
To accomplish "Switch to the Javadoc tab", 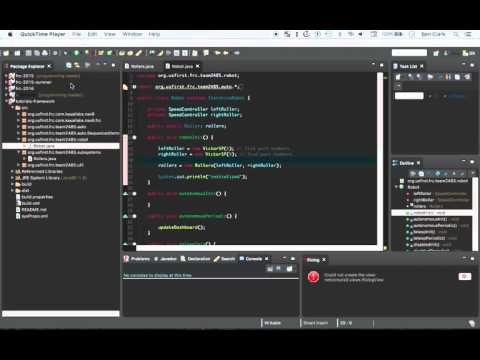I will [165, 259].
